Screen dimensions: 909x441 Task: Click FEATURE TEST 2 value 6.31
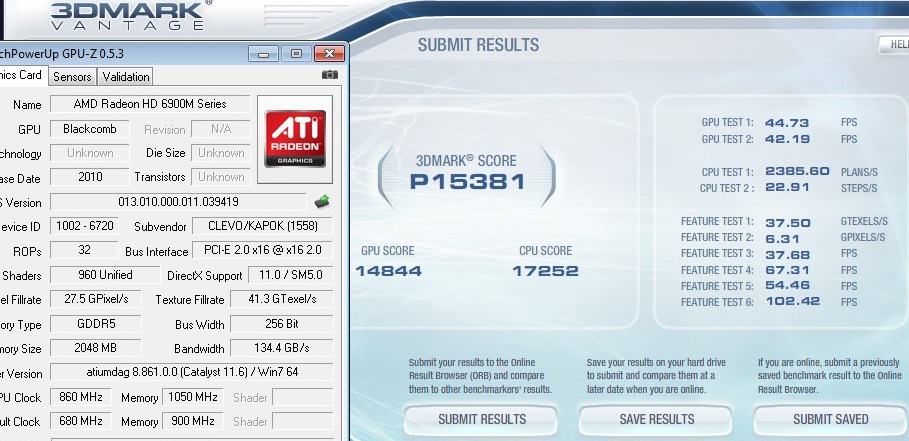coord(782,239)
